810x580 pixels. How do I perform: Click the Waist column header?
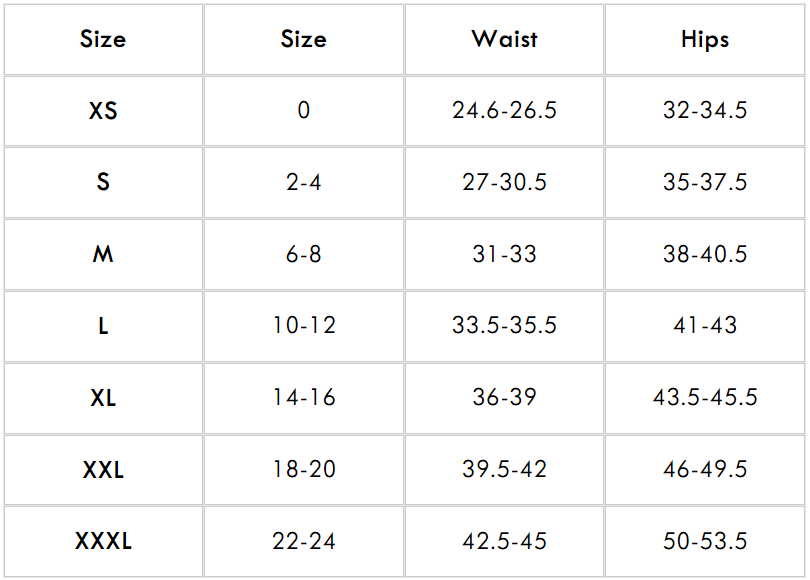[x=504, y=39]
